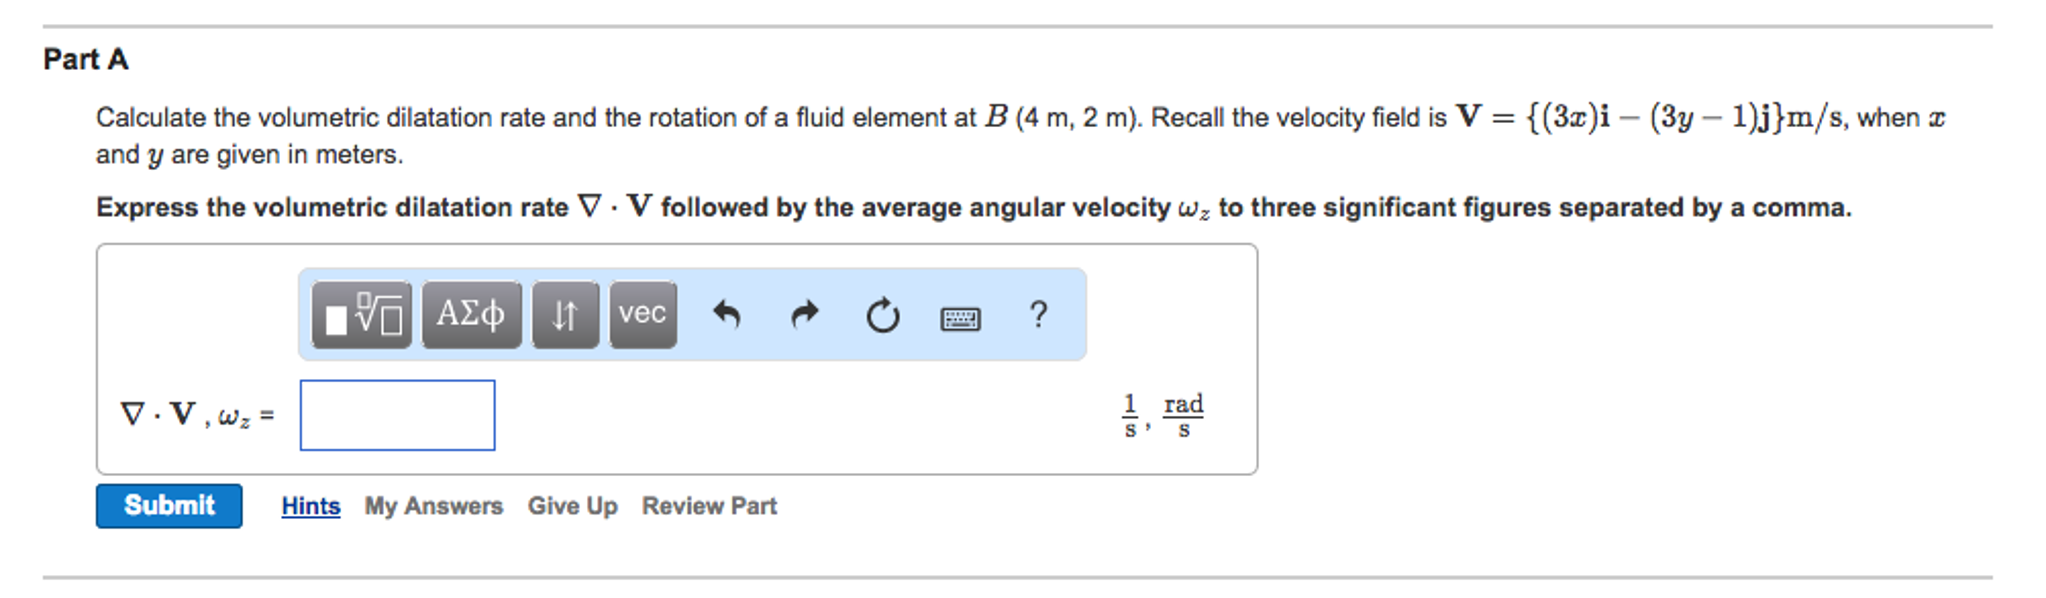Click inside the answer input box
The width and height of the screenshot is (2046, 598).
tap(397, 414)
